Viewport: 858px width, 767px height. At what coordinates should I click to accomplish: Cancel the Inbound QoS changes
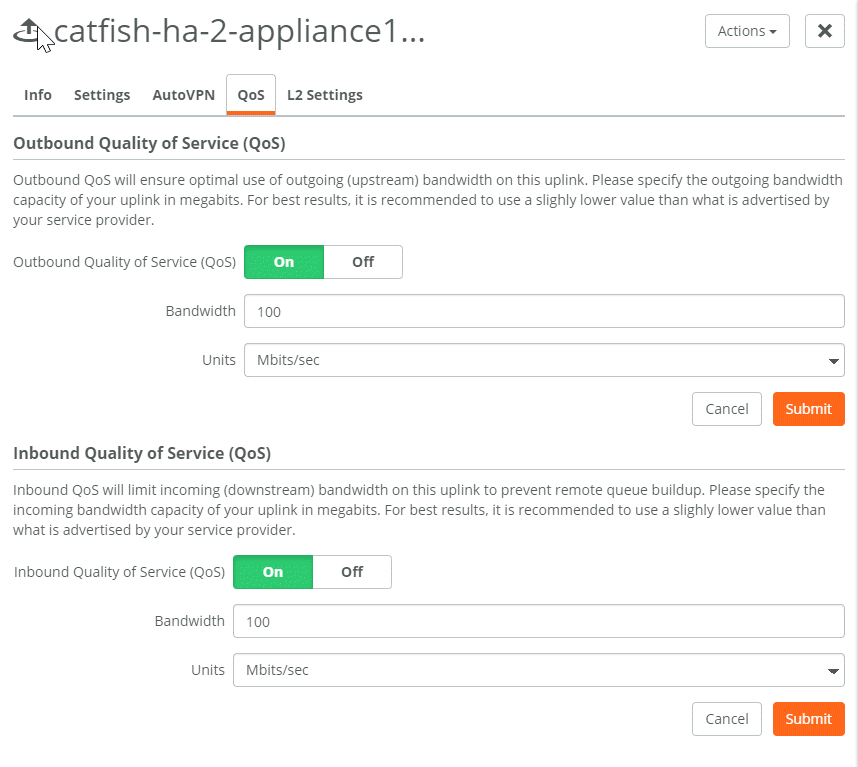(x=727, y=719)
